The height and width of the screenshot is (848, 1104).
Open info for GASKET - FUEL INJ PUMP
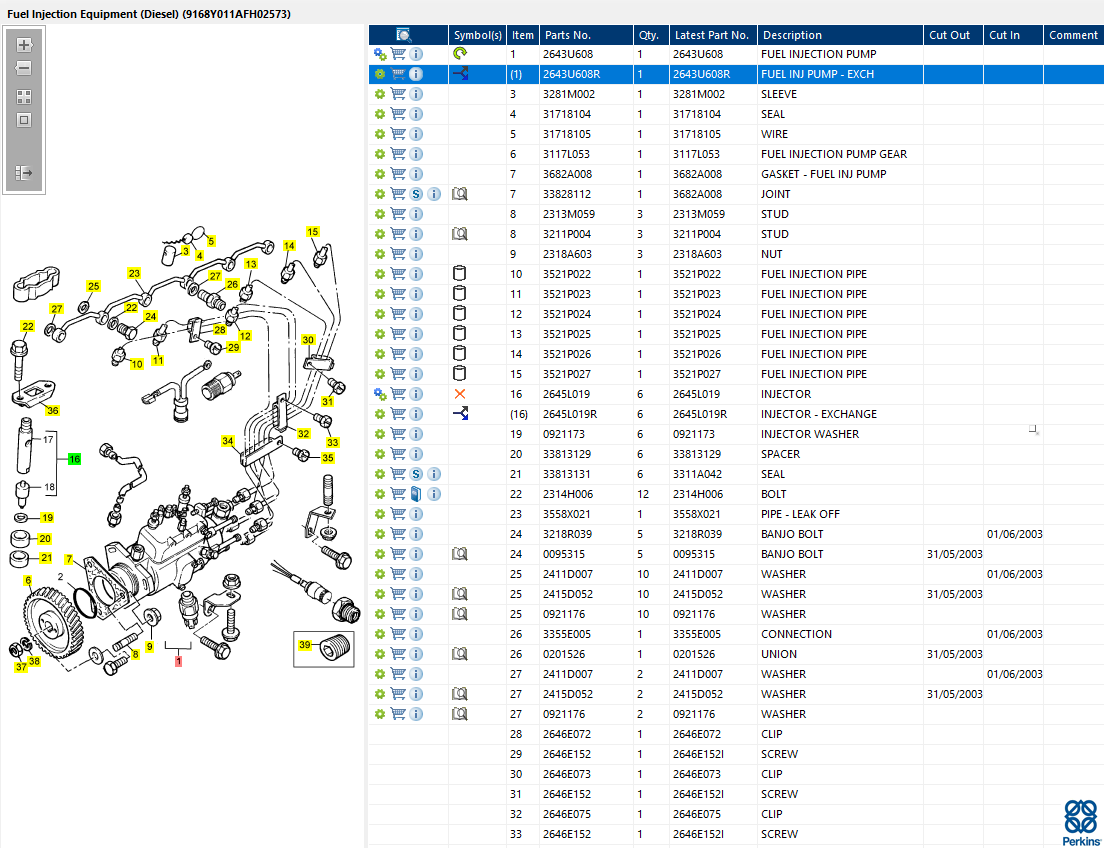(416, 174)
